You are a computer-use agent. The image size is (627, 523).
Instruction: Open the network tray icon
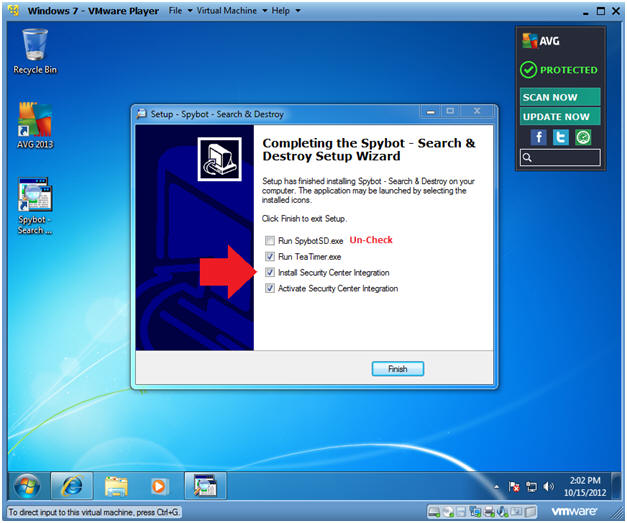pos(531,487)
